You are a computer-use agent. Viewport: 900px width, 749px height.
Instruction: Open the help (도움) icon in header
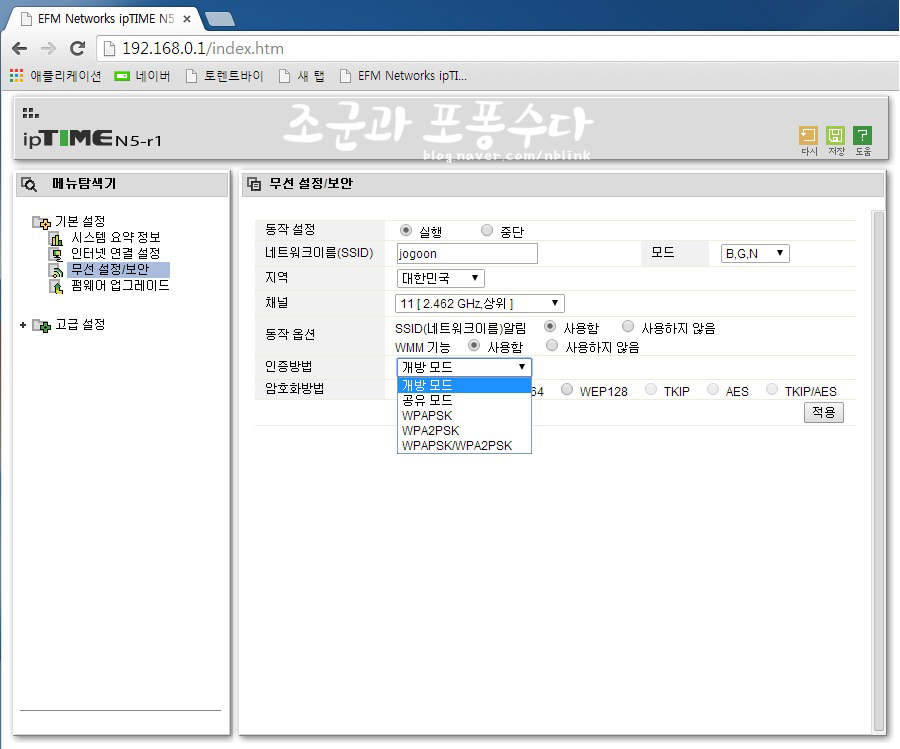click(x=863, y=136)
